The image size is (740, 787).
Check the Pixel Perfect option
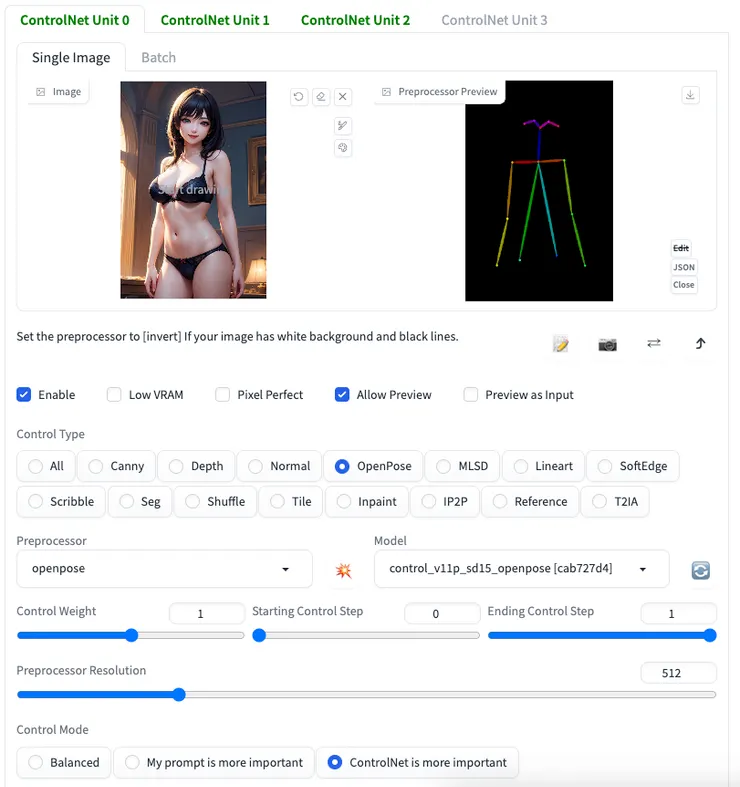tap(222, 395)
